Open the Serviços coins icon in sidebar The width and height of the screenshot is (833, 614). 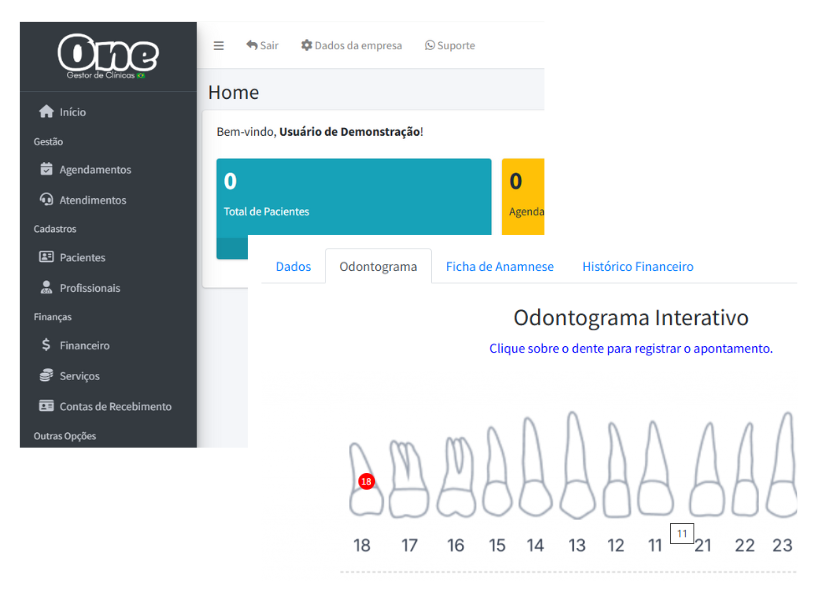46,376
